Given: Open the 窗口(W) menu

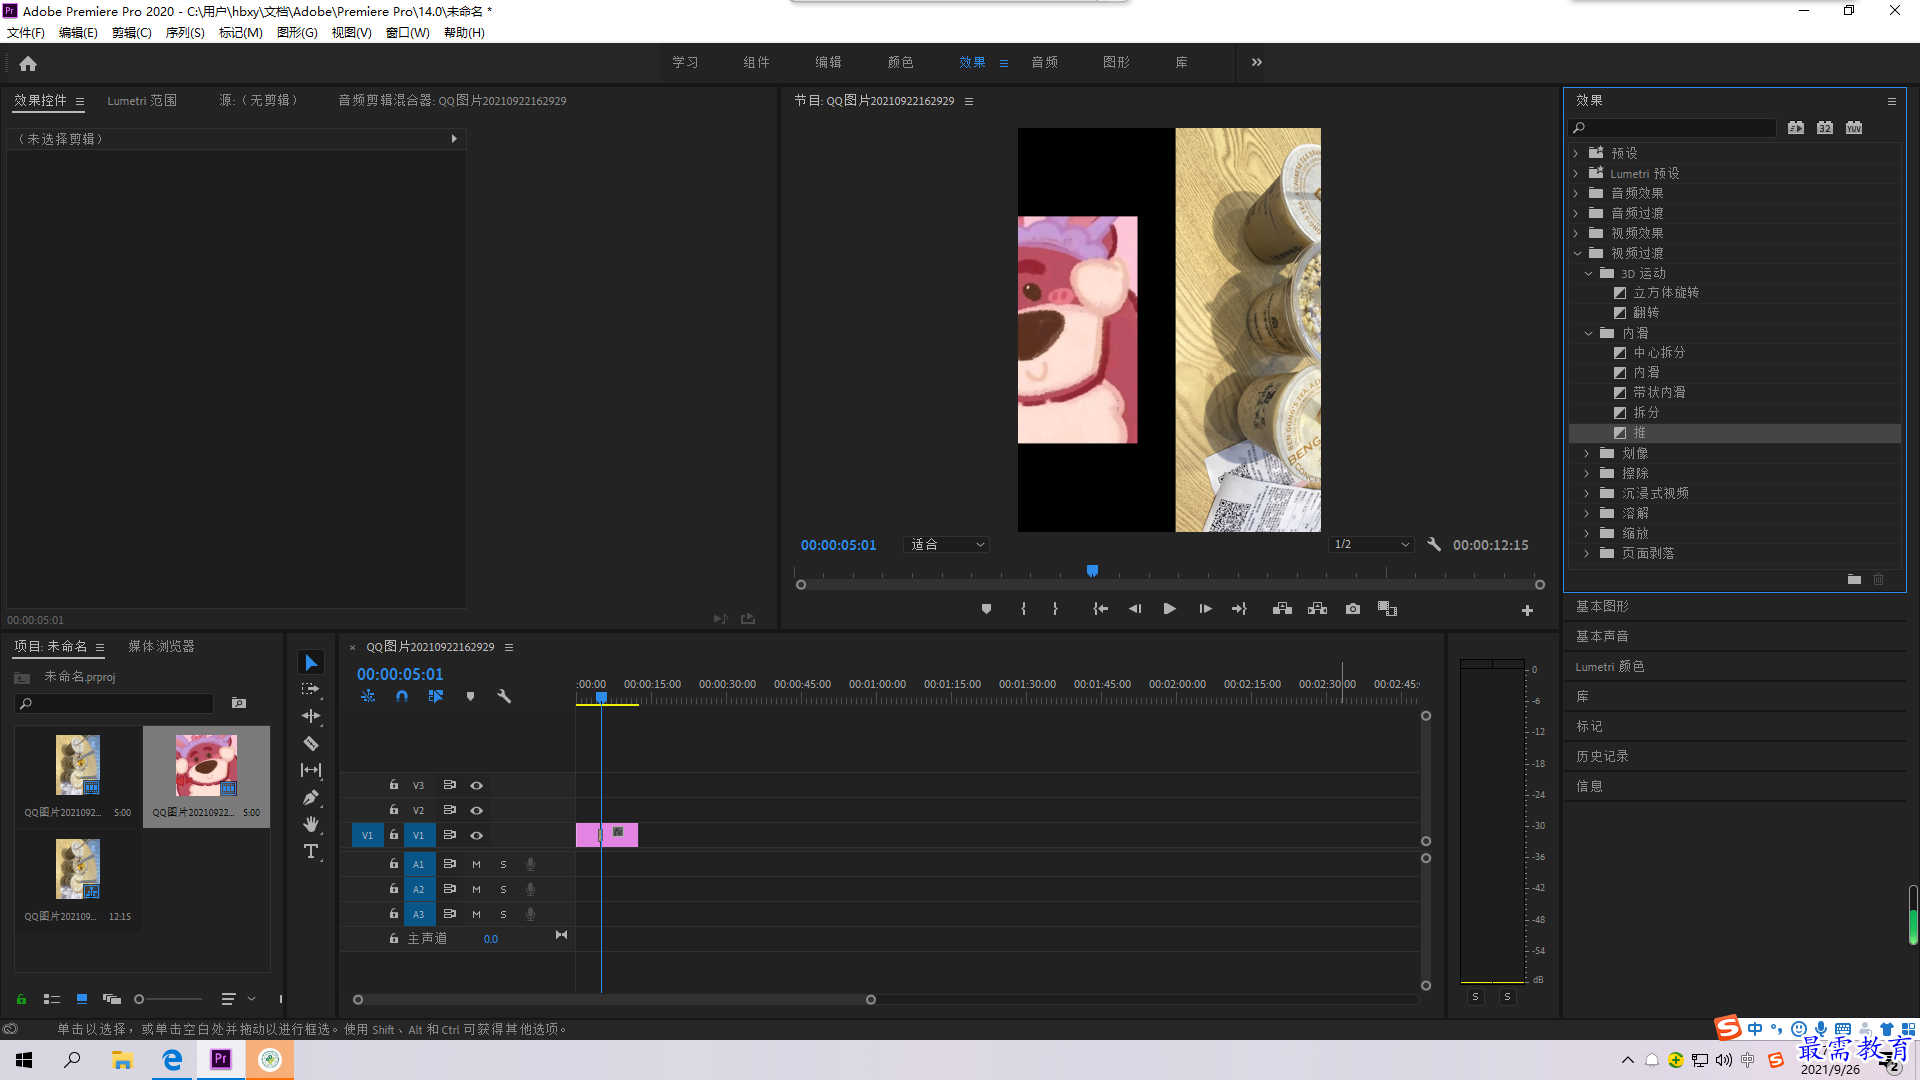Looking at the screenshot, I should tap(407, 33).
